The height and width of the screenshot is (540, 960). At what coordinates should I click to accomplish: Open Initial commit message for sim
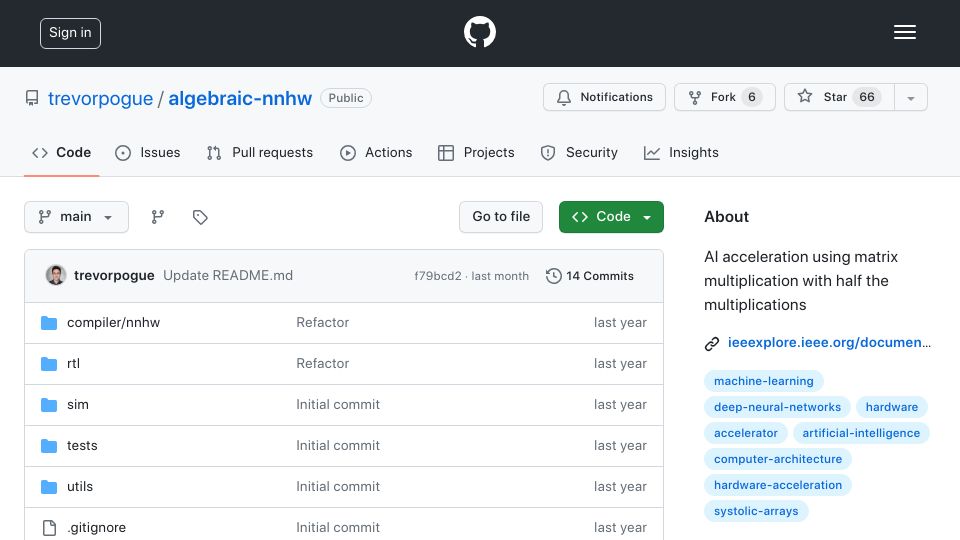pos(338,405)
